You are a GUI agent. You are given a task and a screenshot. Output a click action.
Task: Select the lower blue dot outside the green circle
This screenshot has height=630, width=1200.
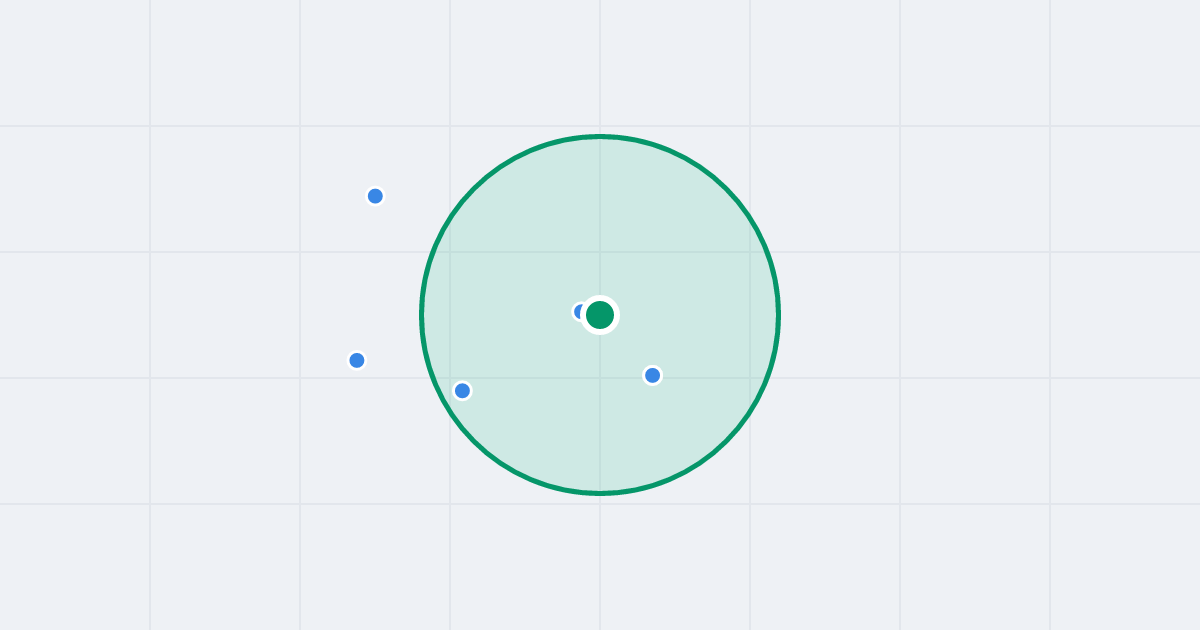pos(357,360)
